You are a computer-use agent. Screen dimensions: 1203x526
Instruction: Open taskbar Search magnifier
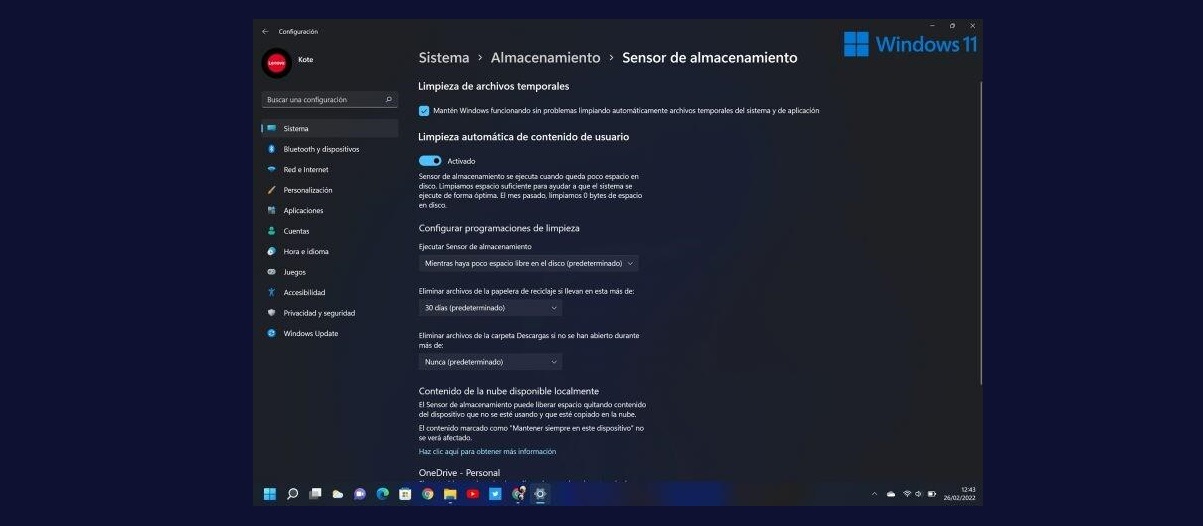pyautogui.click(x=293, y=493)
